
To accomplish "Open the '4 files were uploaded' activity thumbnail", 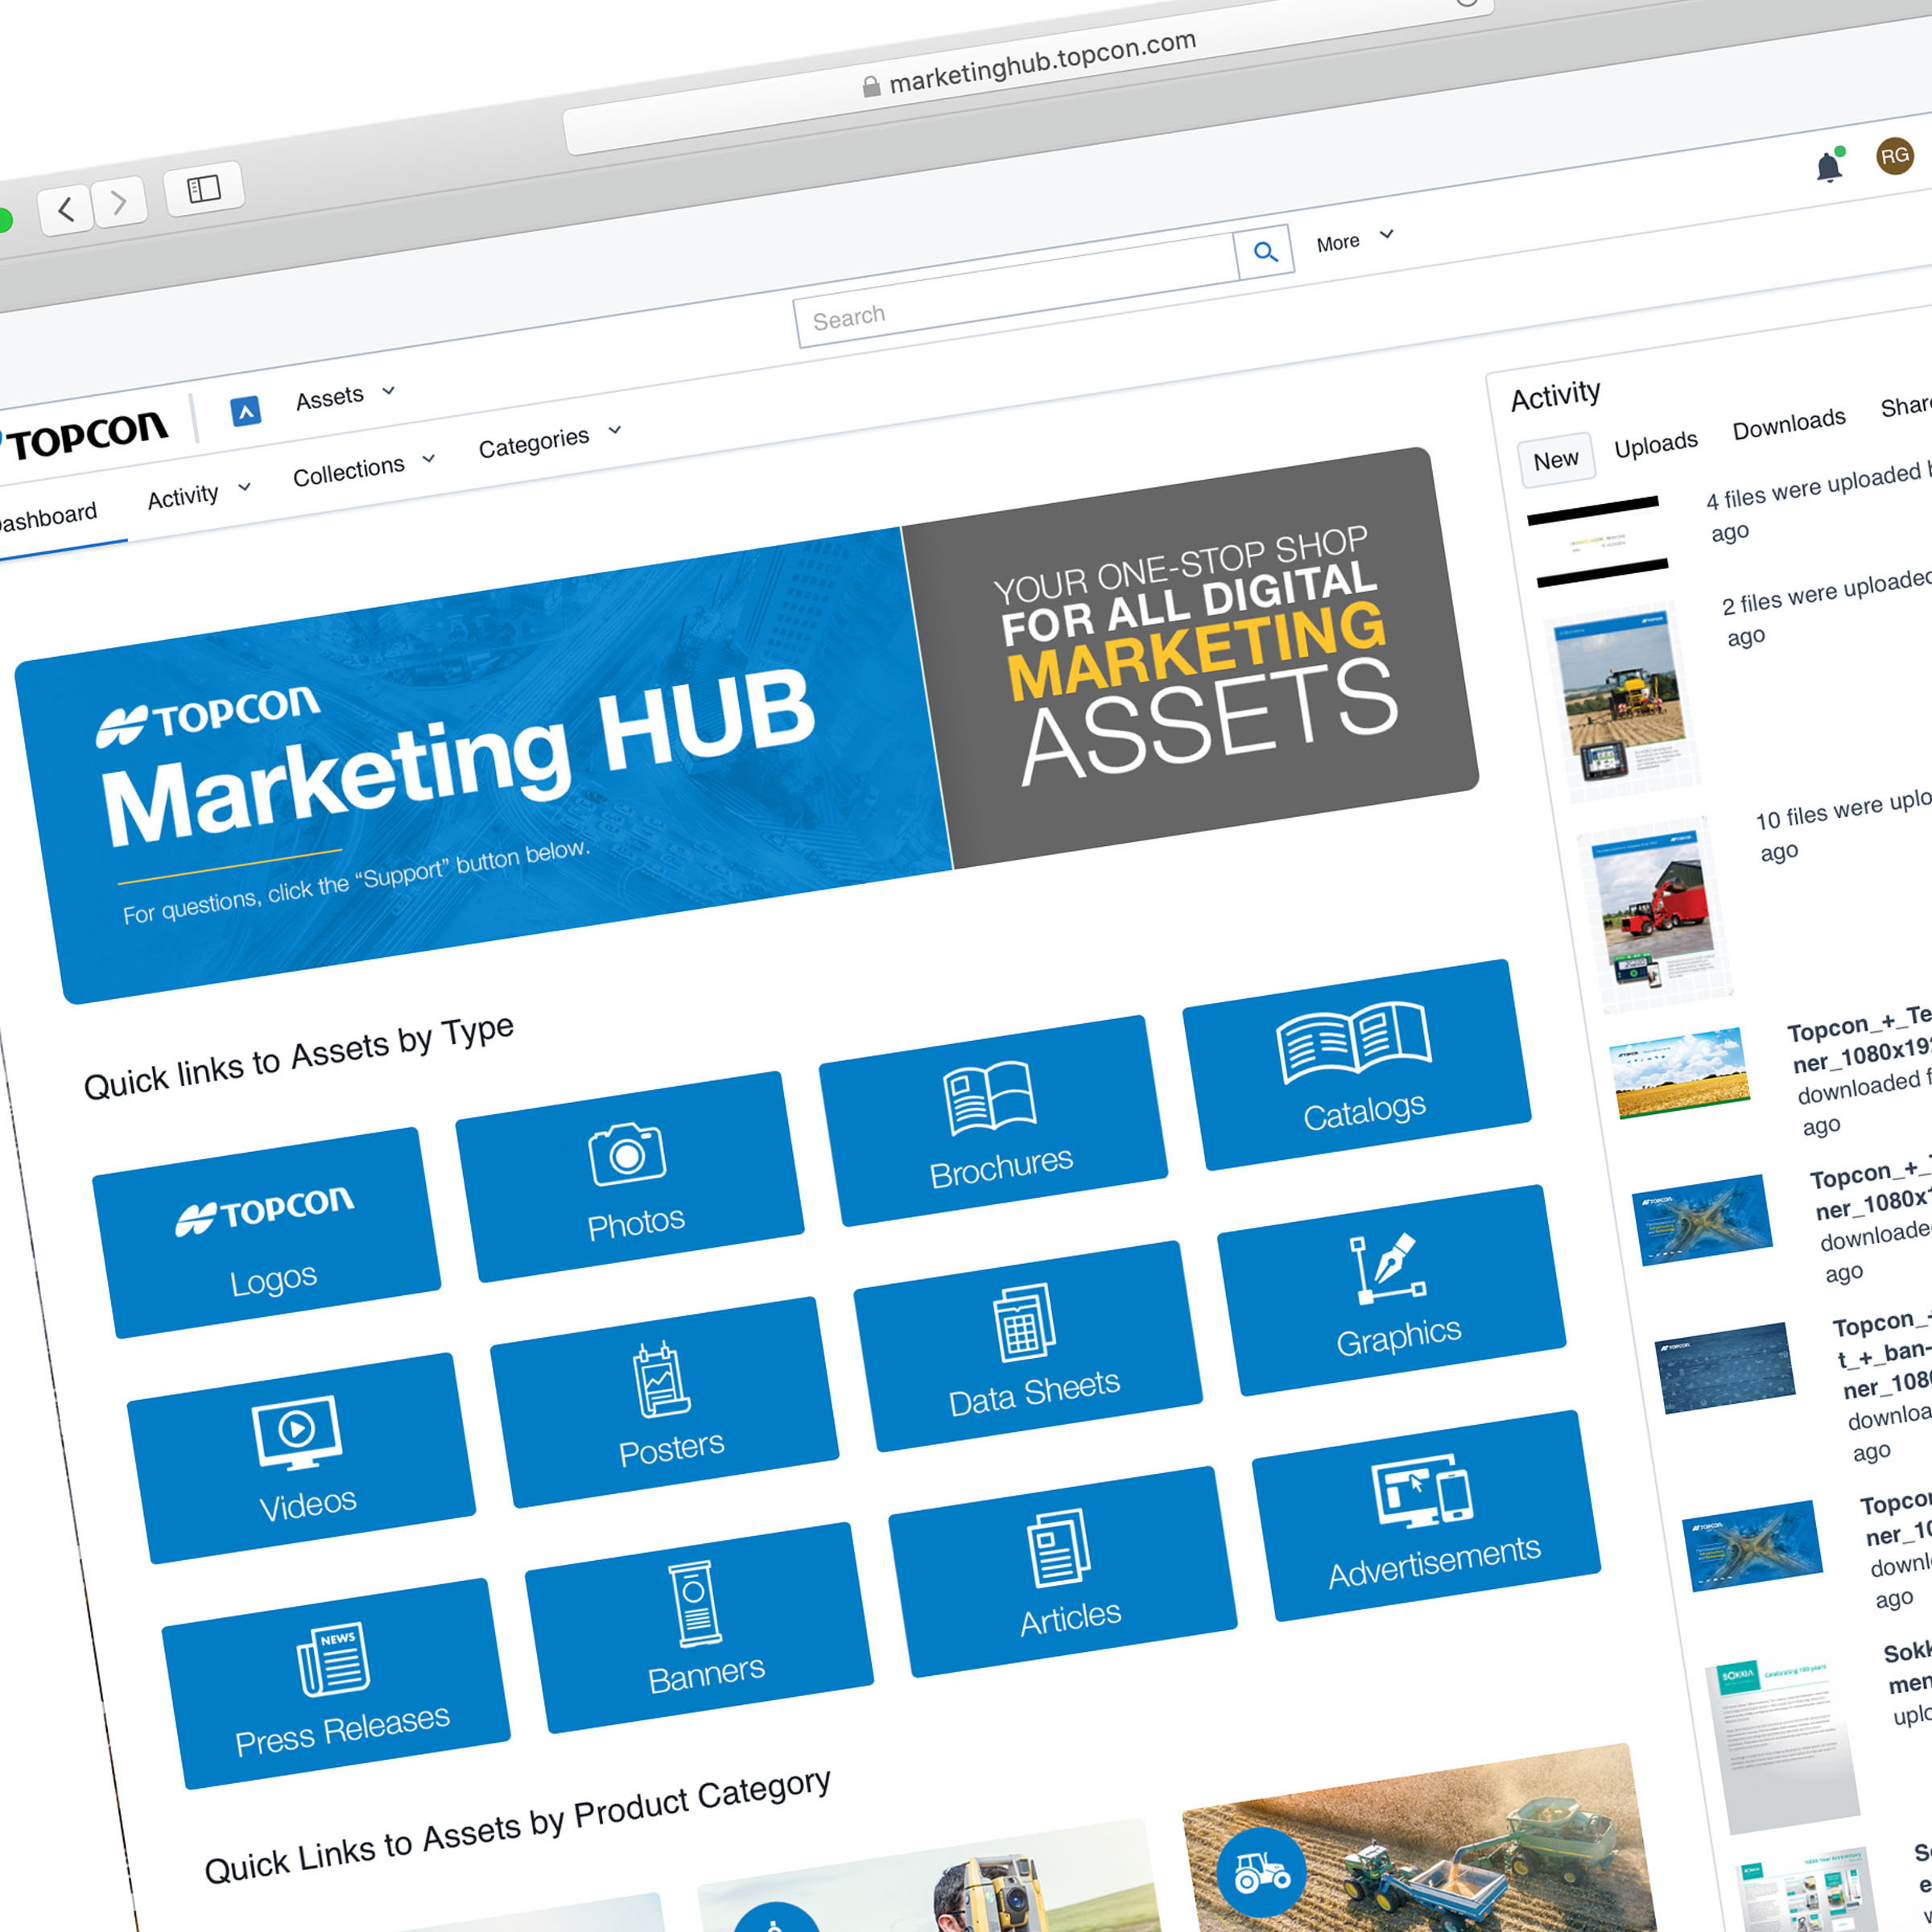I will pos(1598,541).
